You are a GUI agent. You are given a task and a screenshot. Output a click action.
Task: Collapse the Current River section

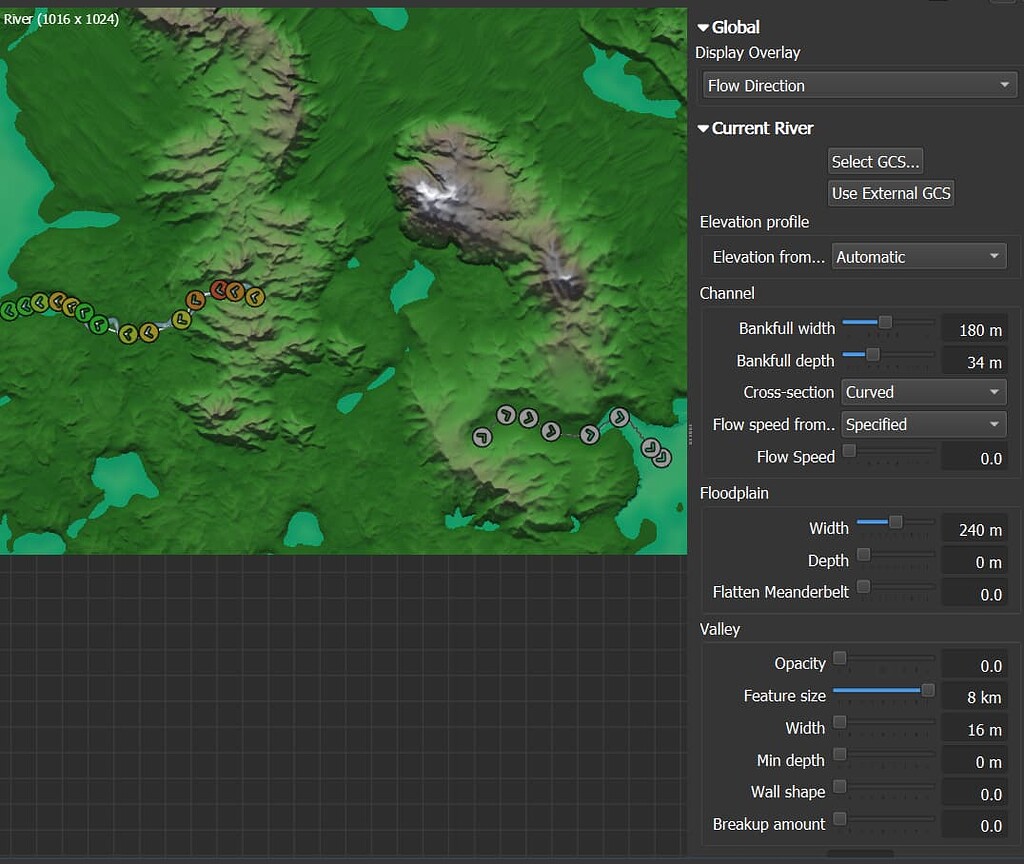(x=703, y=129)
